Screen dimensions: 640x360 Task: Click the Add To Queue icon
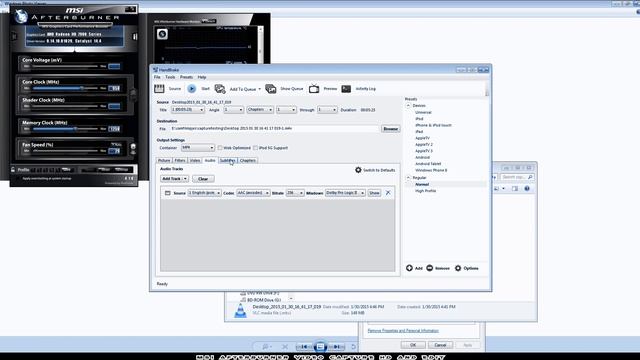220,89
